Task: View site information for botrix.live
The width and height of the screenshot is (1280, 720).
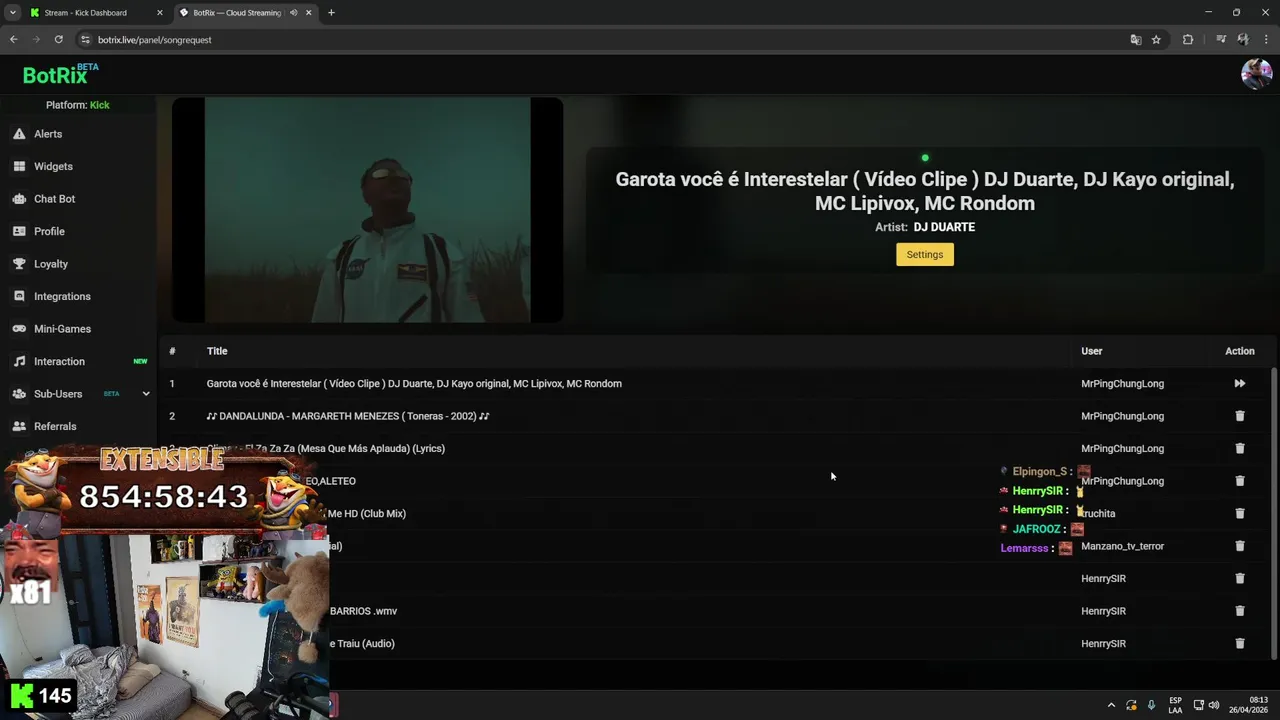Action: pos(86,40)
